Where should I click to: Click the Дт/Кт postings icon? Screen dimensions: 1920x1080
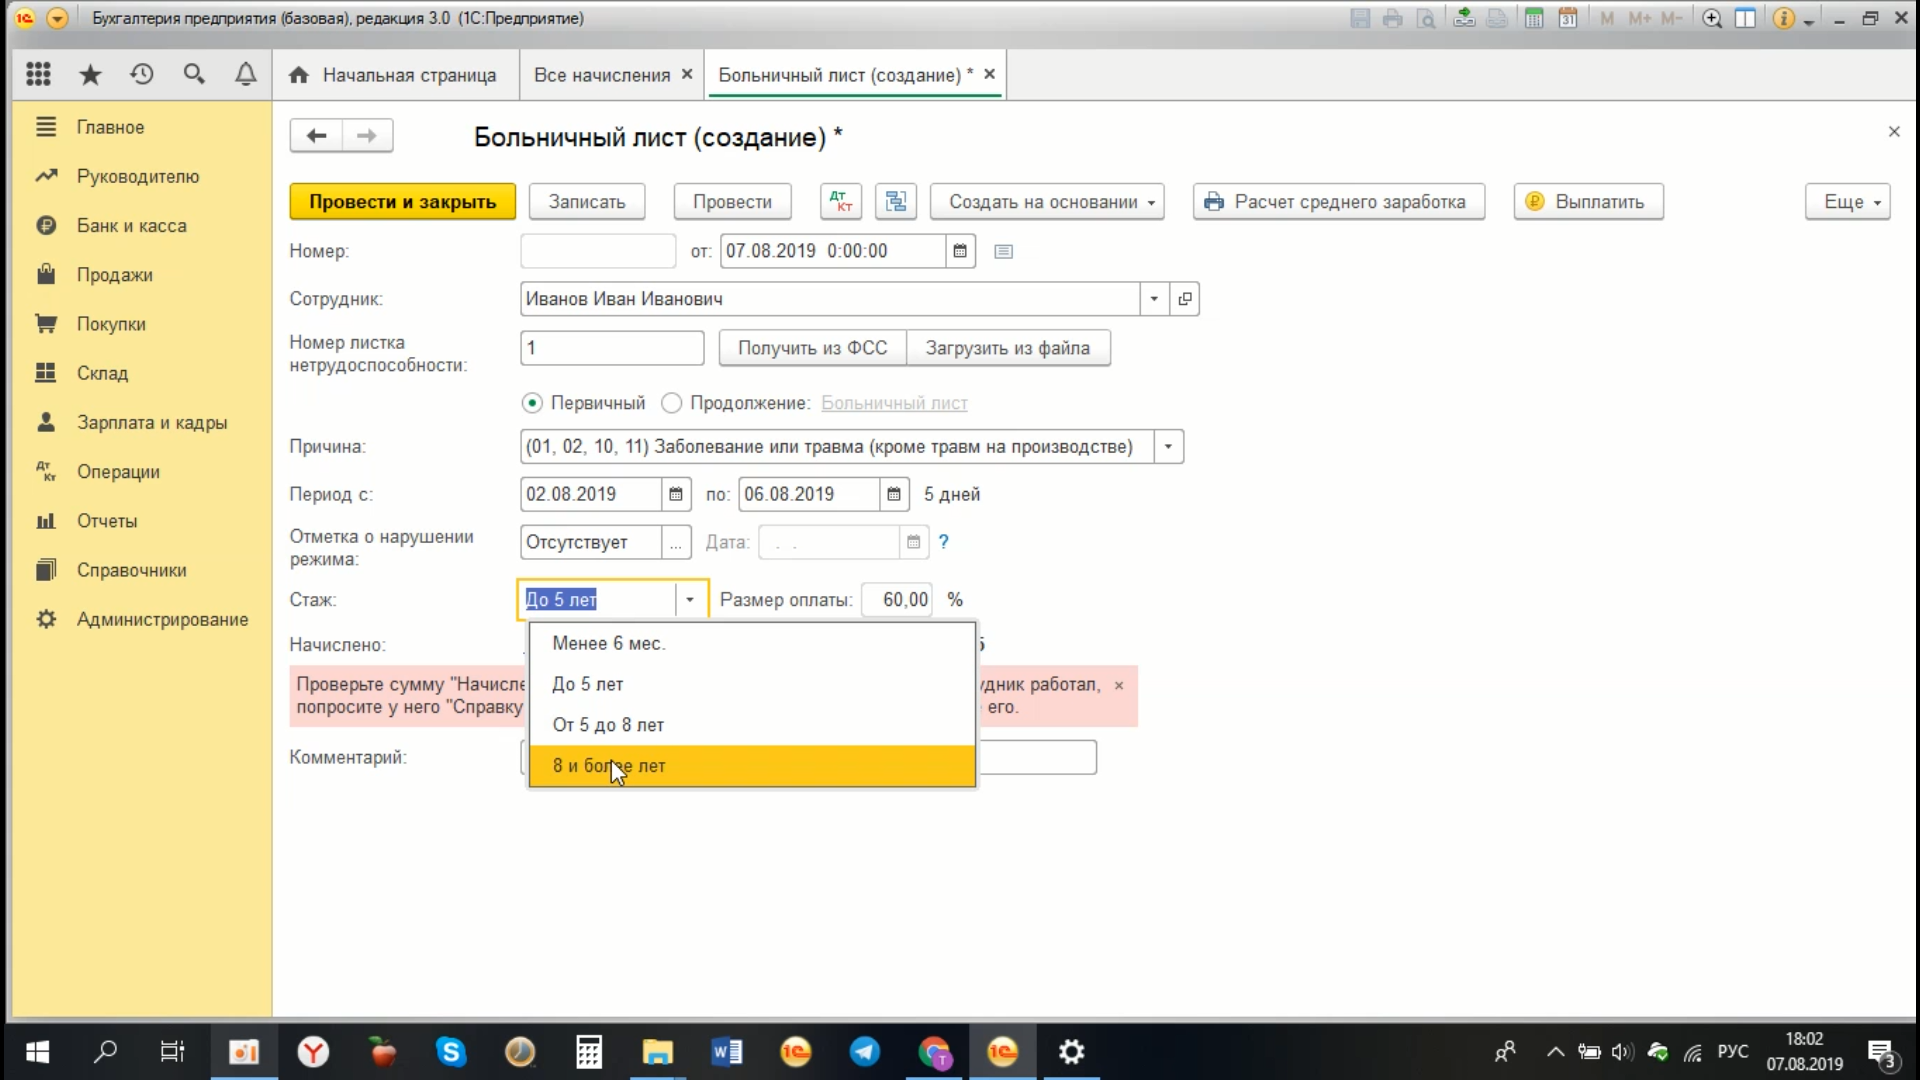click(x=841, y=201)
